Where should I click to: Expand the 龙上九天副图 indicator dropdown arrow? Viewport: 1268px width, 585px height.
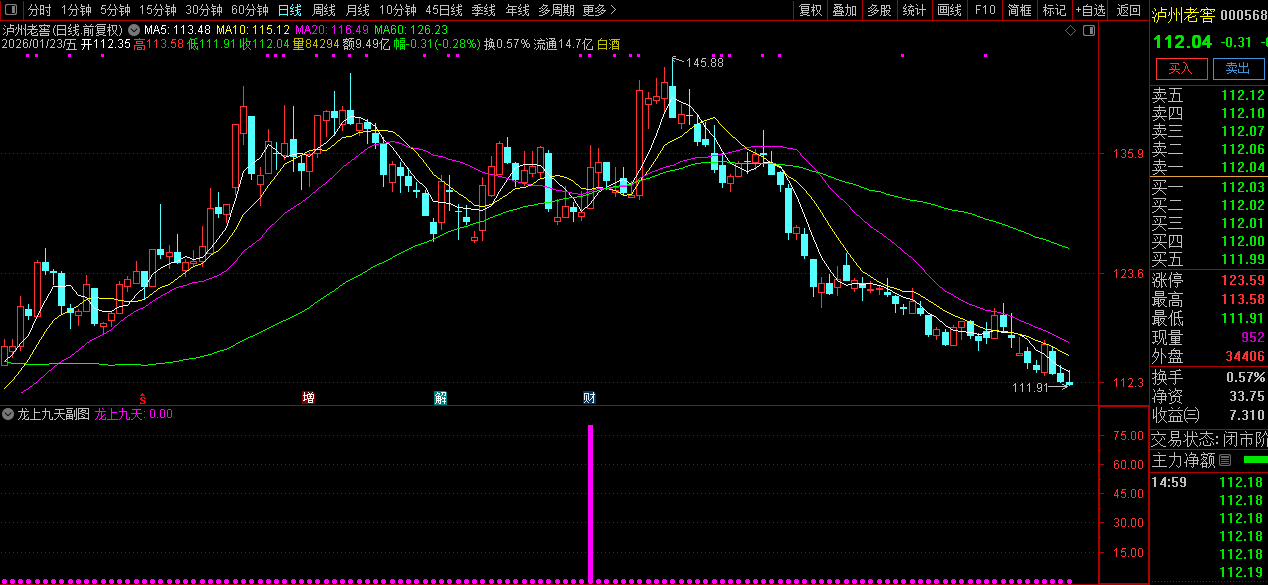pyautogui.click(x=9, y=413)
